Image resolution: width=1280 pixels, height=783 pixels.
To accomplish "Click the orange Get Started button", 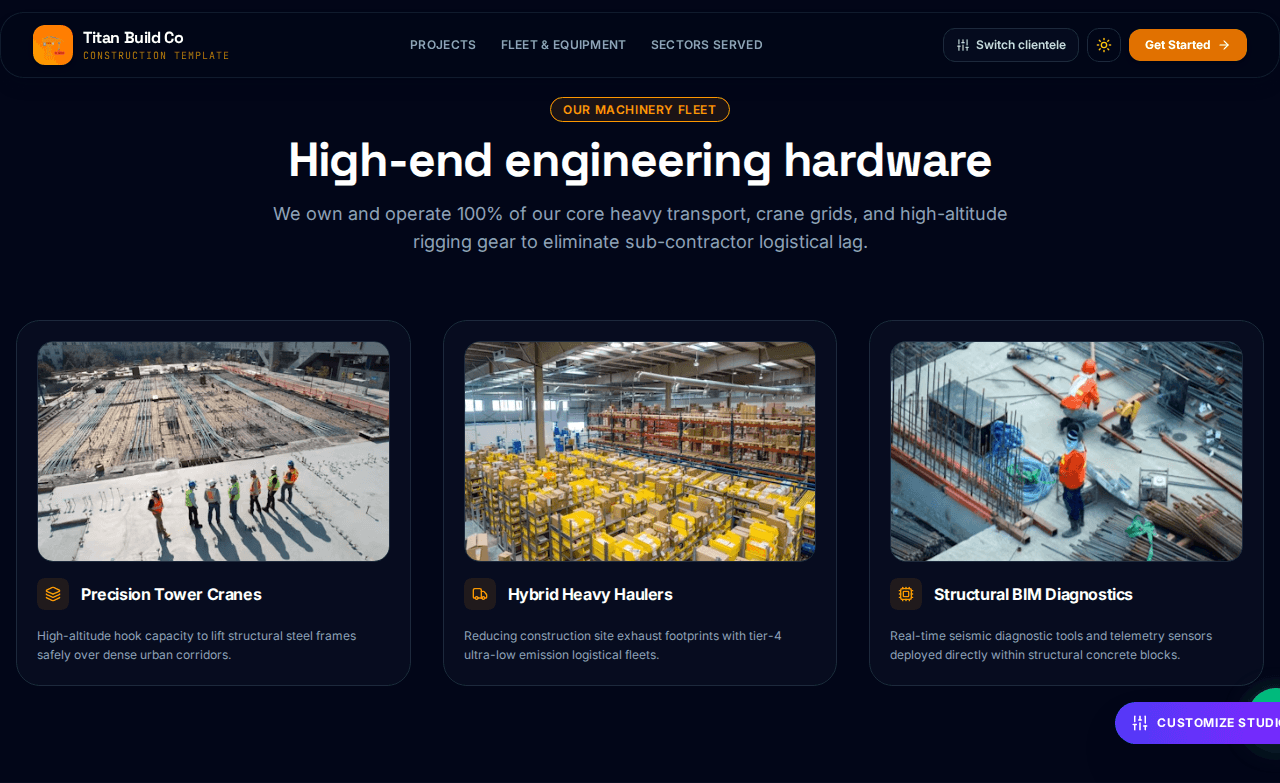I will [x=1188, y=45].
